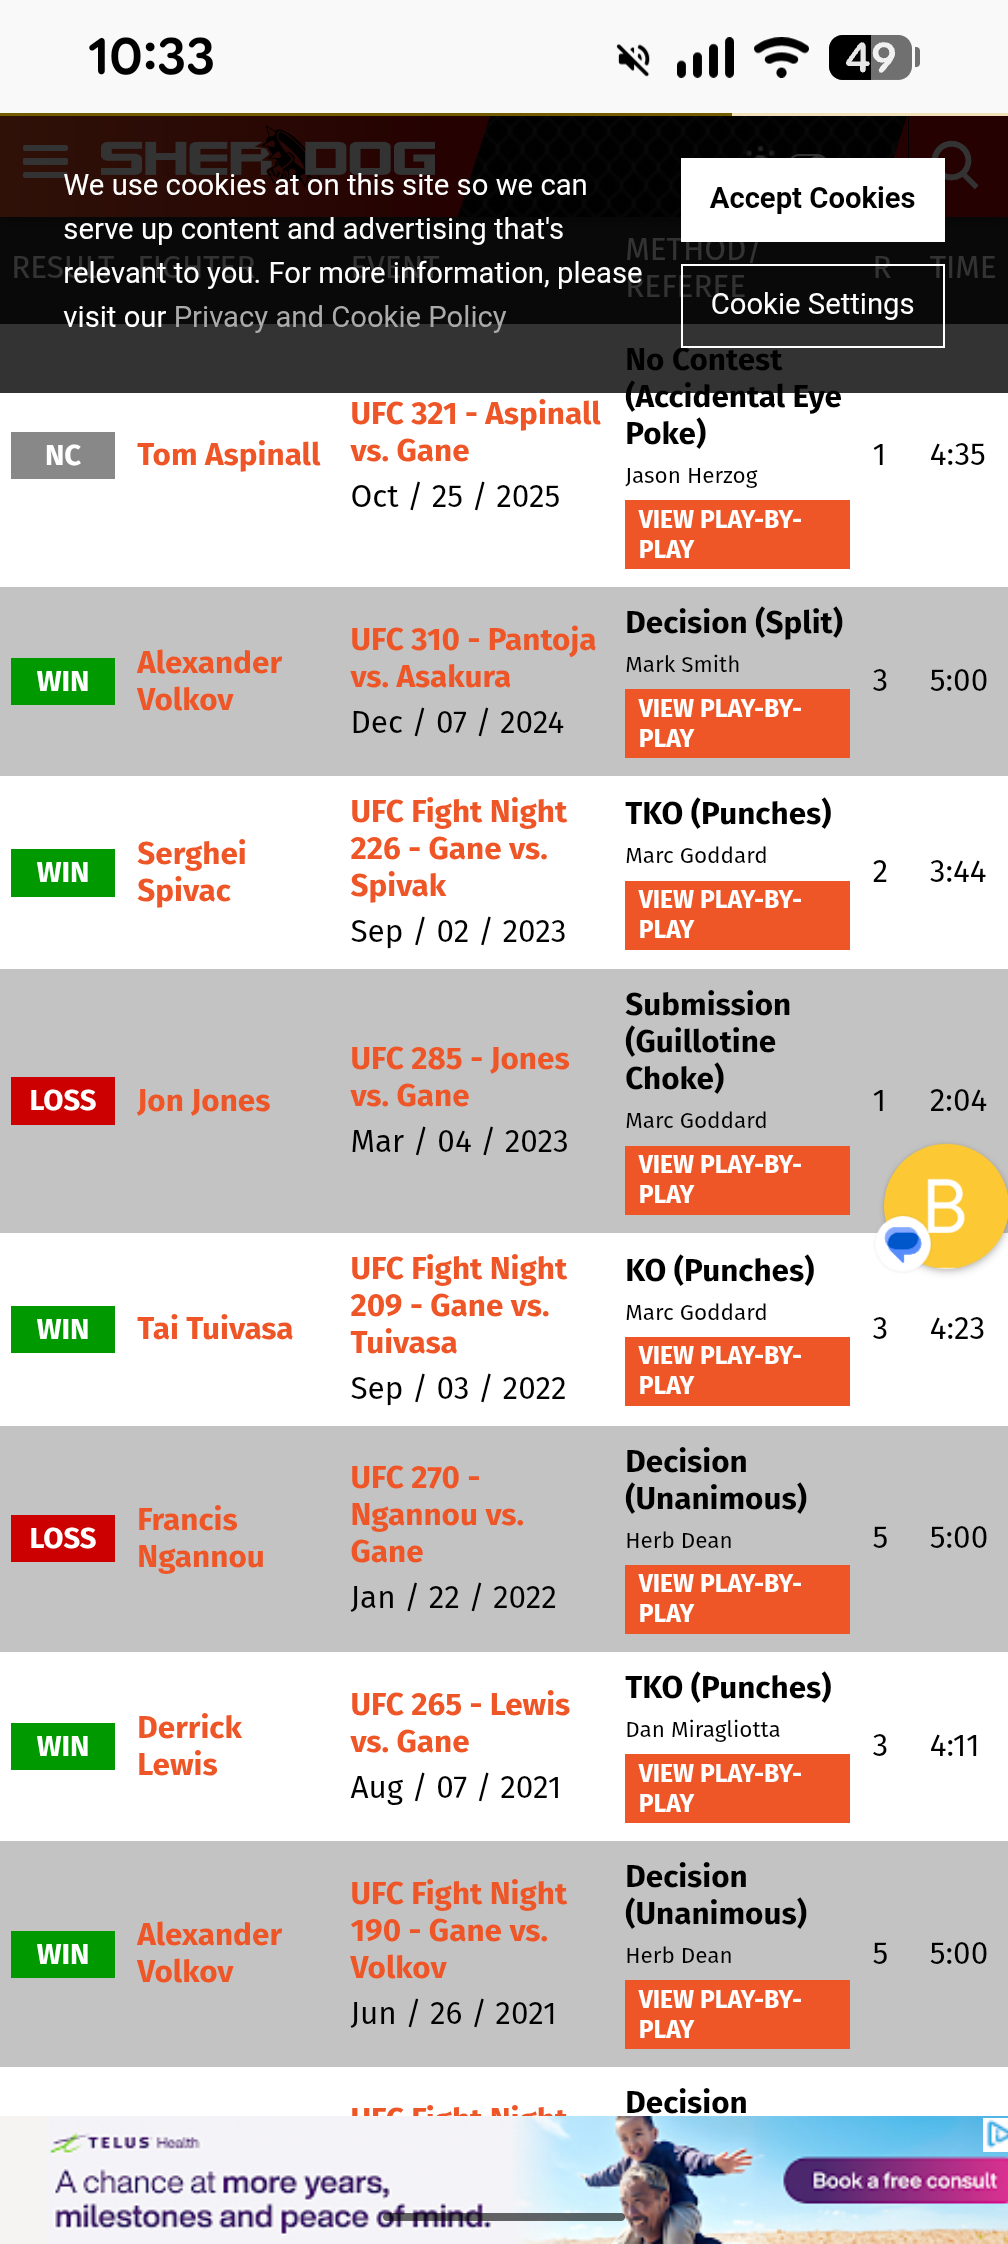
Task: Open the hamburger menu icon
Action: 45,159
